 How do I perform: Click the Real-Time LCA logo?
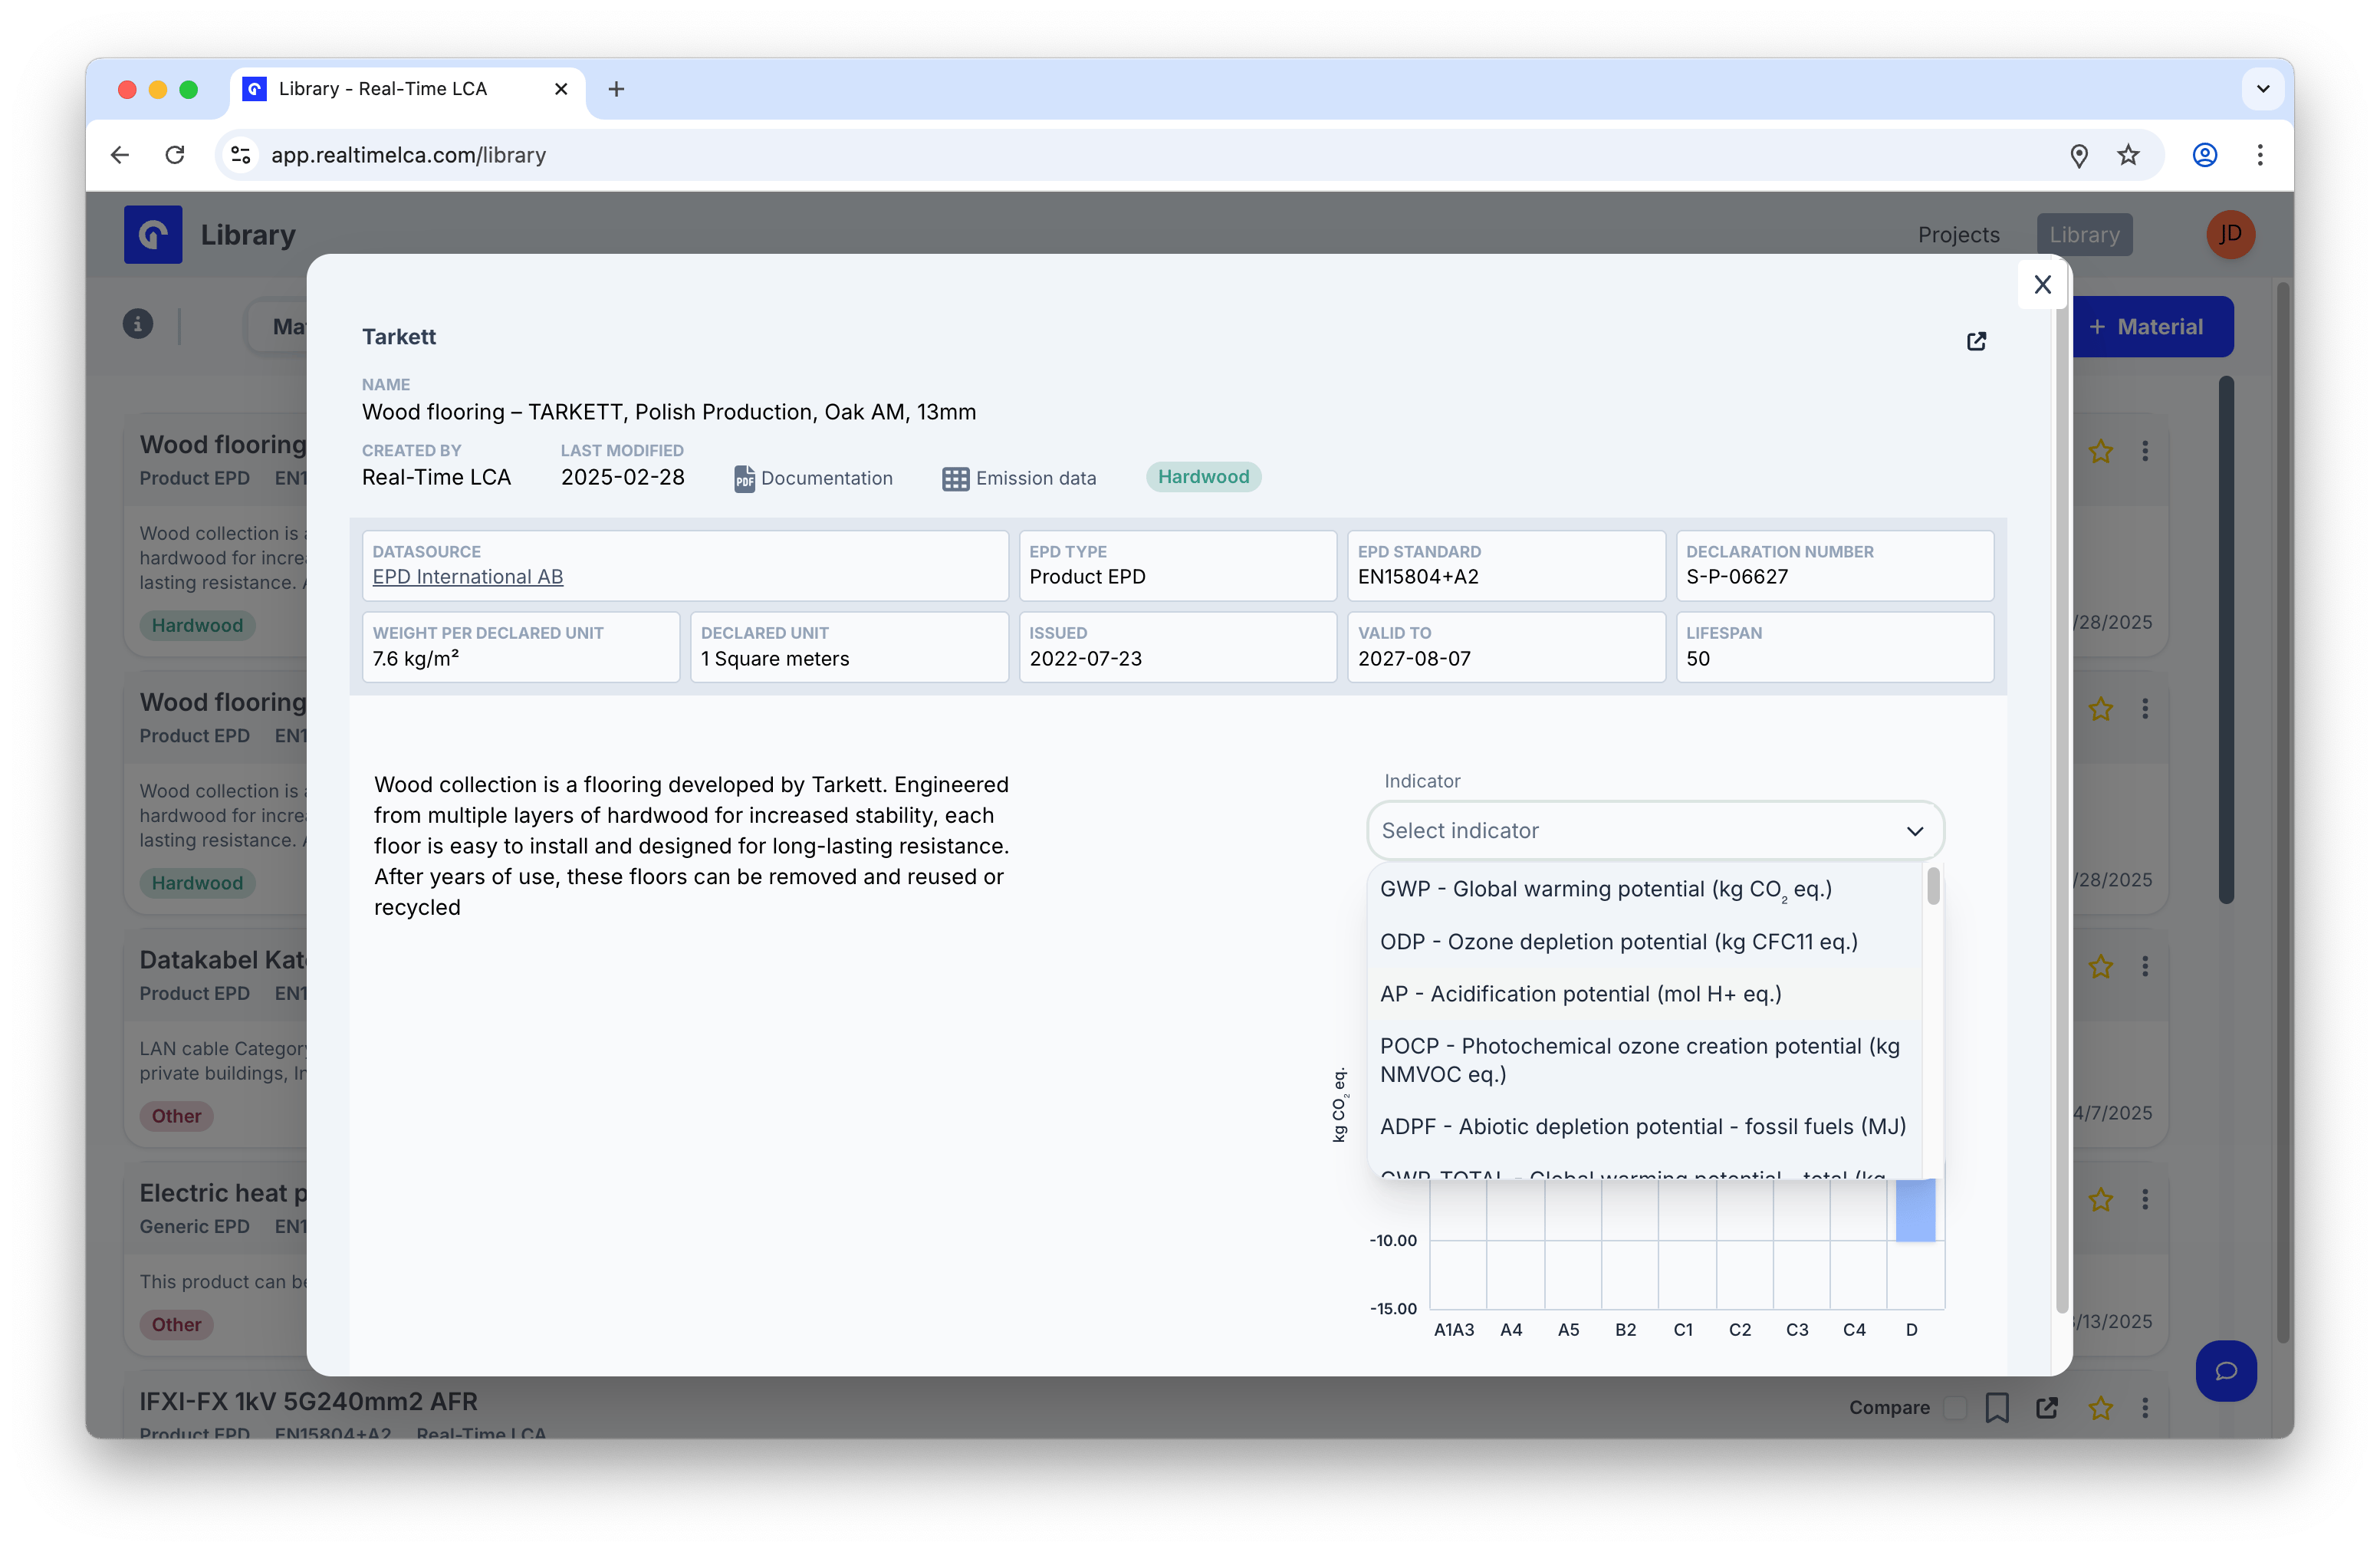click(x=153, y=235)
